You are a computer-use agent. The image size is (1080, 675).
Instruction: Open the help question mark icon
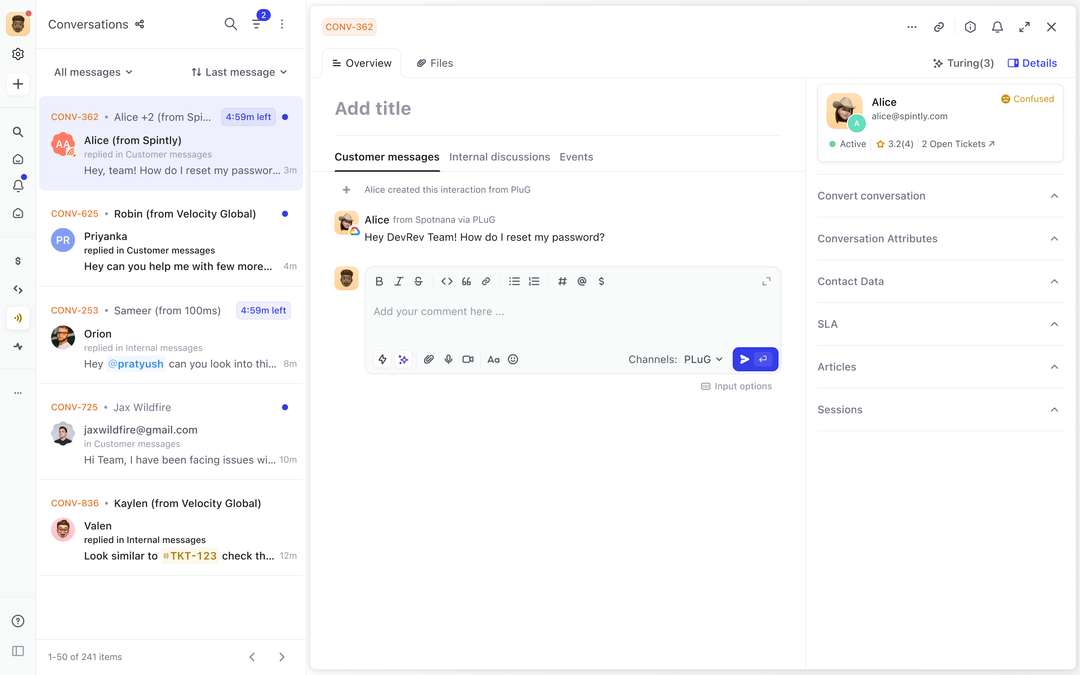tap(18, 621)
